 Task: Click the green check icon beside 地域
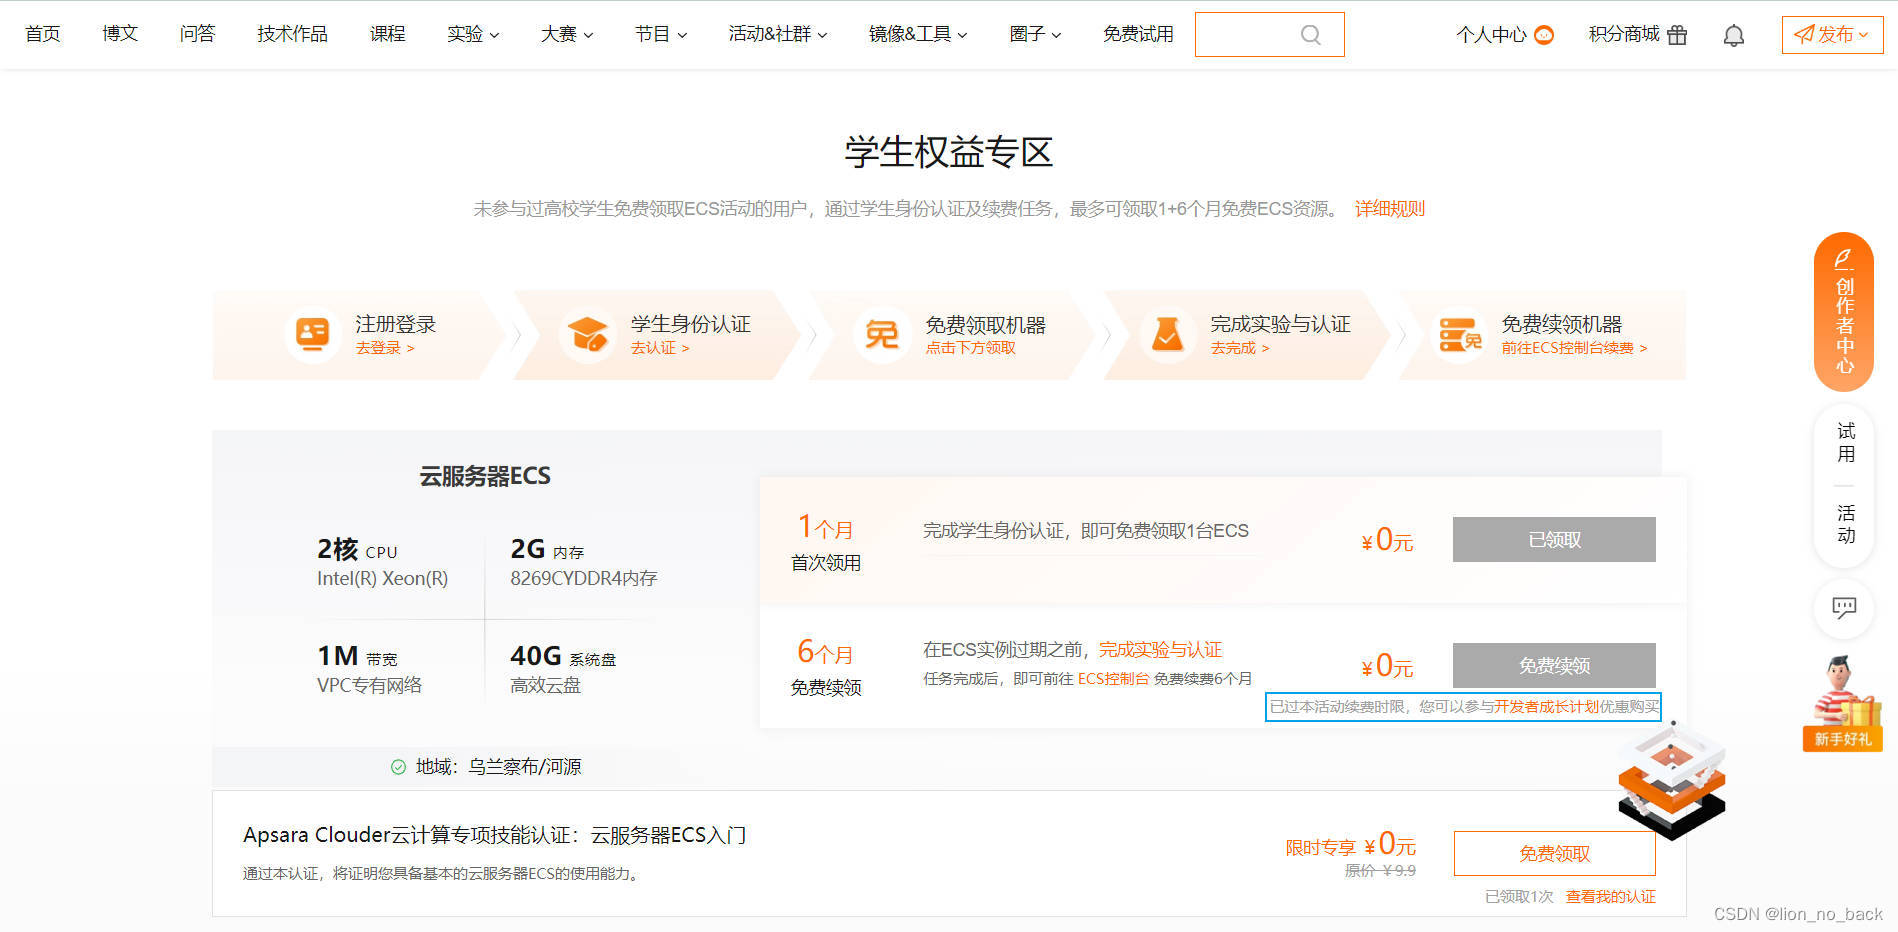[x=398, y=767]
